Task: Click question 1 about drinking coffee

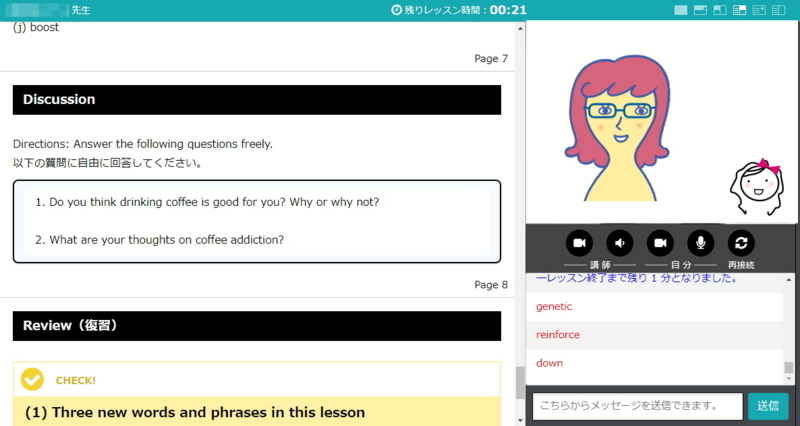Action: coord(207,202)
